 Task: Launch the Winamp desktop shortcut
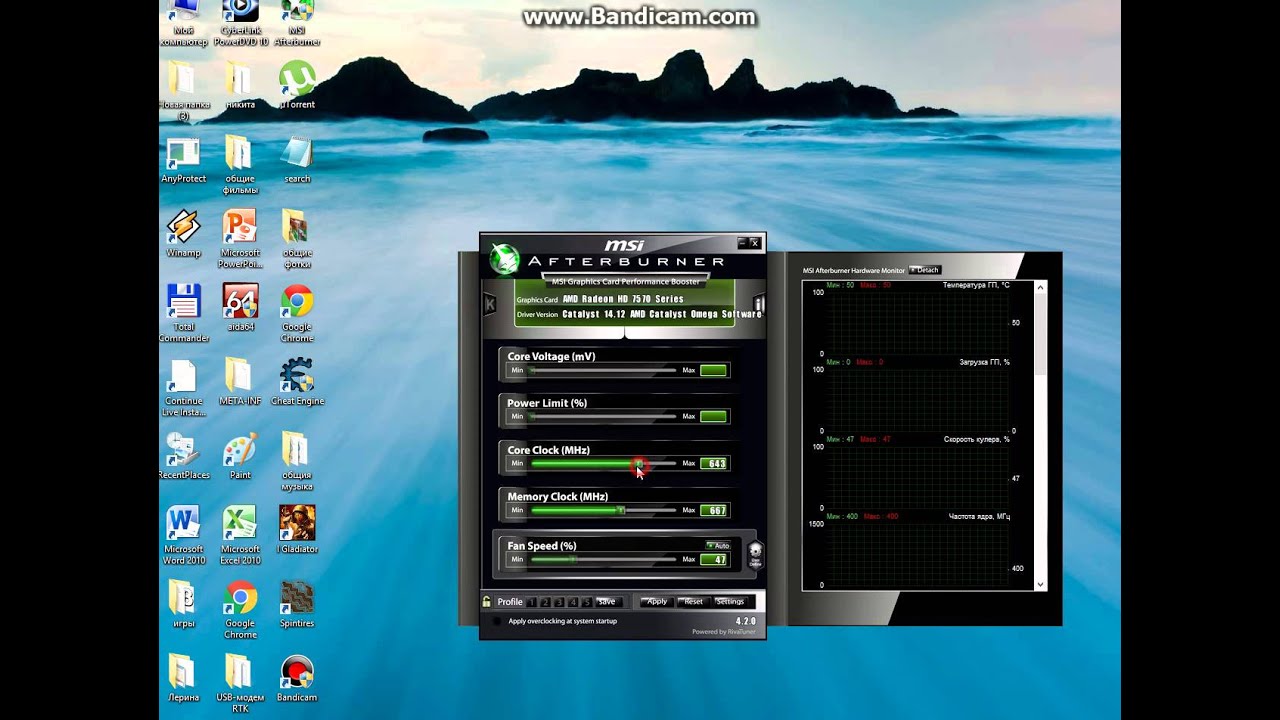pos(183,234)
